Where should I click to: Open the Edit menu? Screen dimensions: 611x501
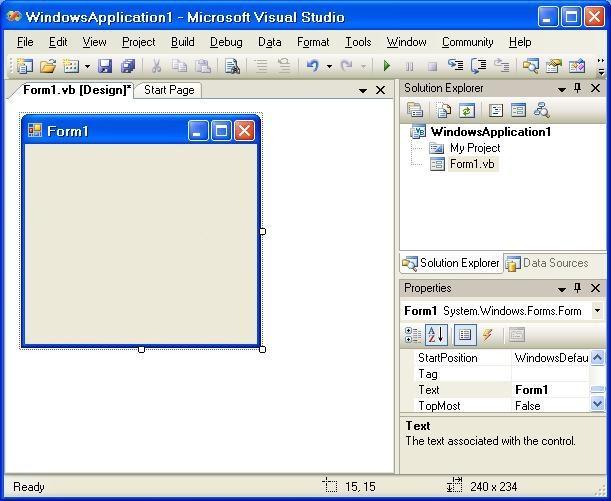coord(58,42)
